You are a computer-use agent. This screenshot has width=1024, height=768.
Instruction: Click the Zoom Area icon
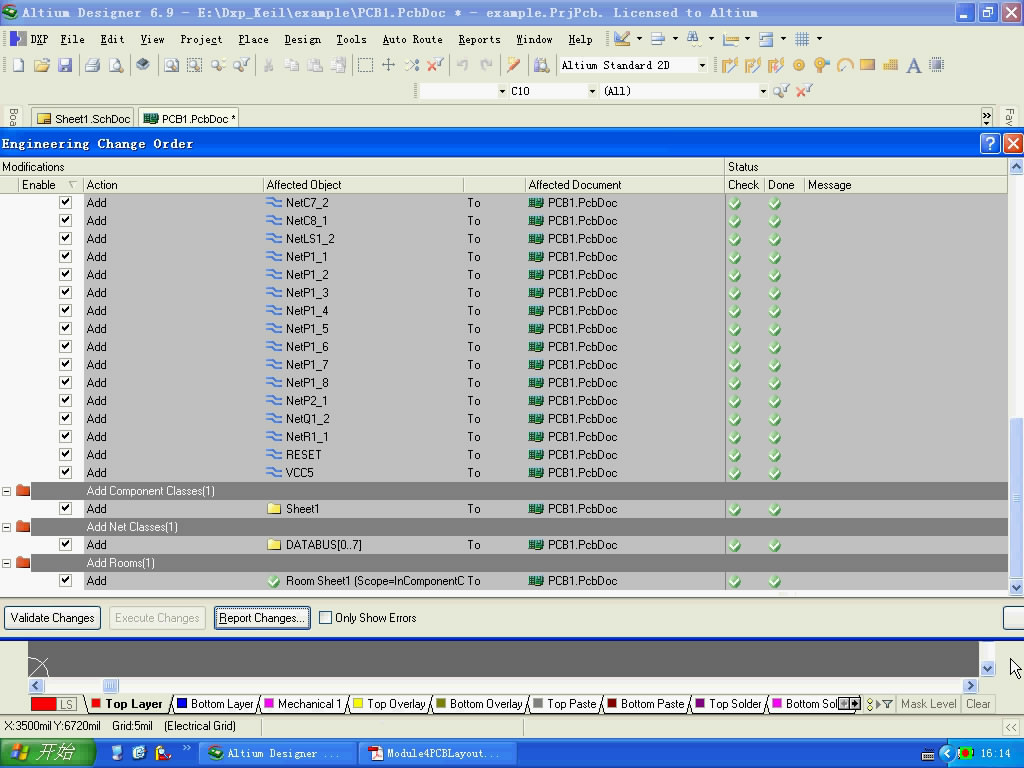[x=195, y=65]
